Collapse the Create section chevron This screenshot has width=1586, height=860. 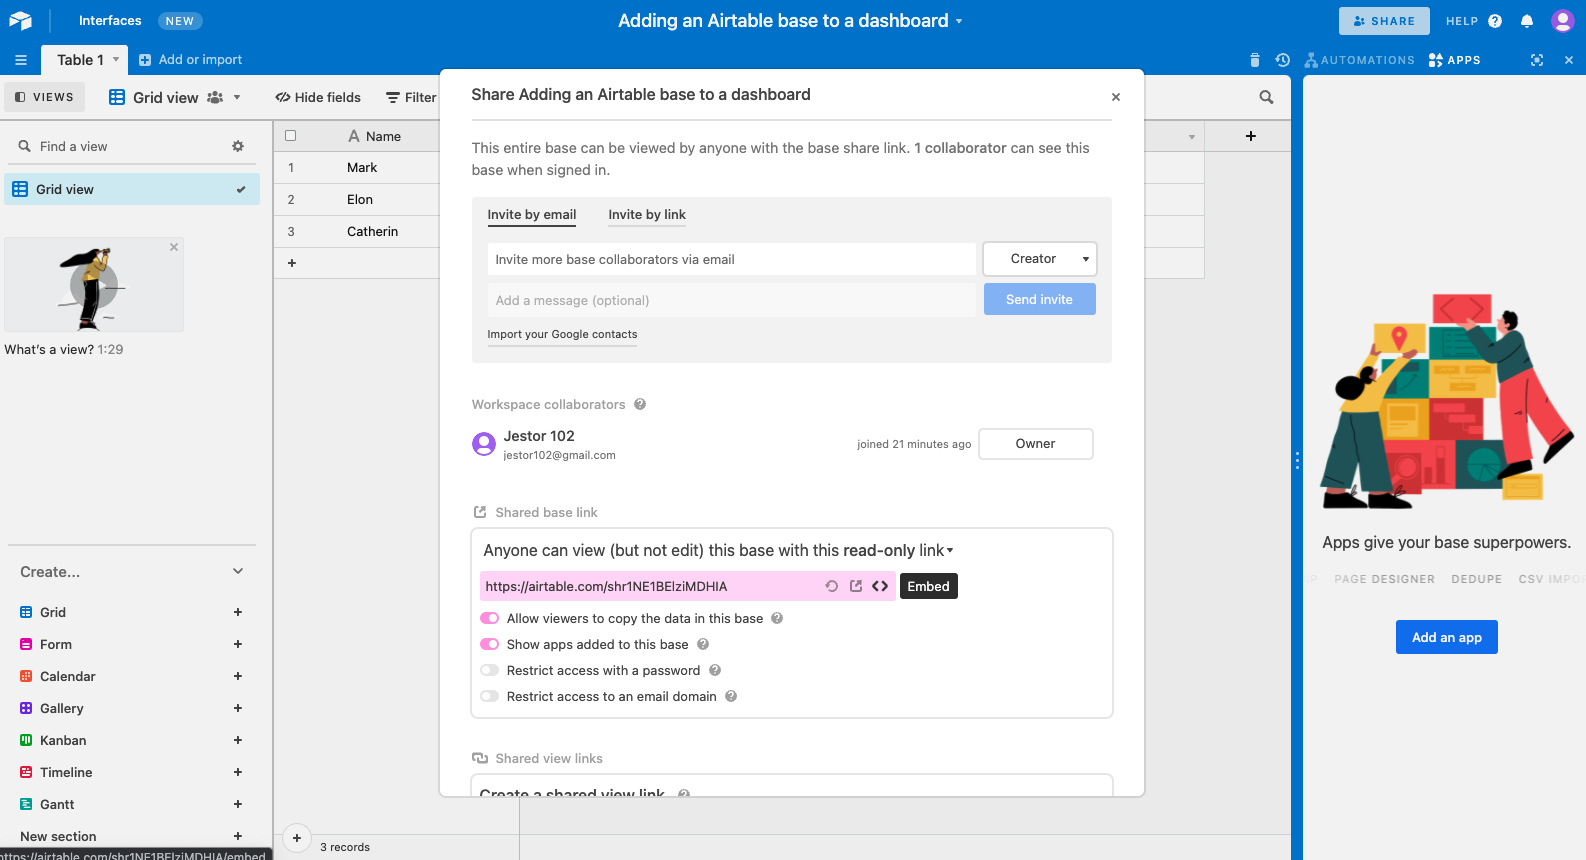(238, 571)
